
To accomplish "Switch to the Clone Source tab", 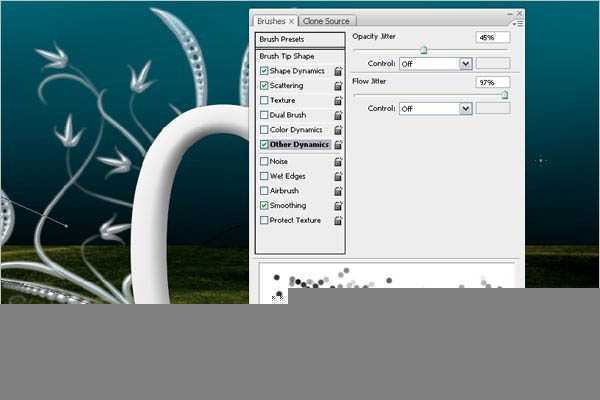I will pyautogui.click(x=326, y=21).
